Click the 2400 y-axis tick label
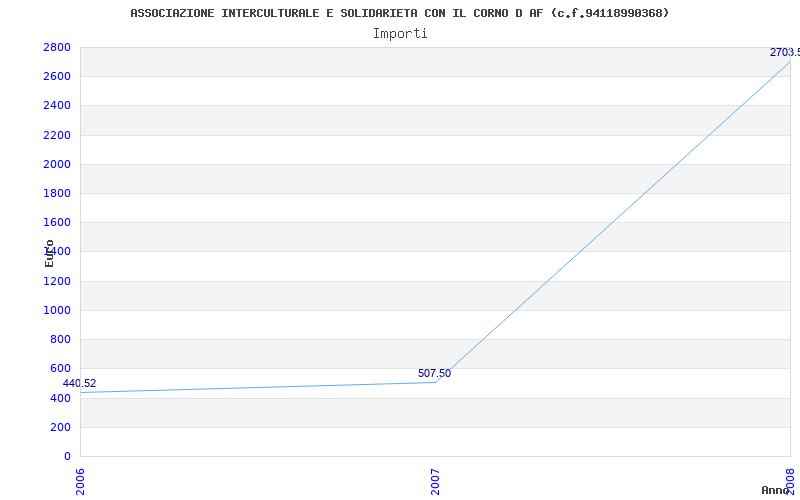800x500 pixels. pyautogui.click(x=57, y=106)
